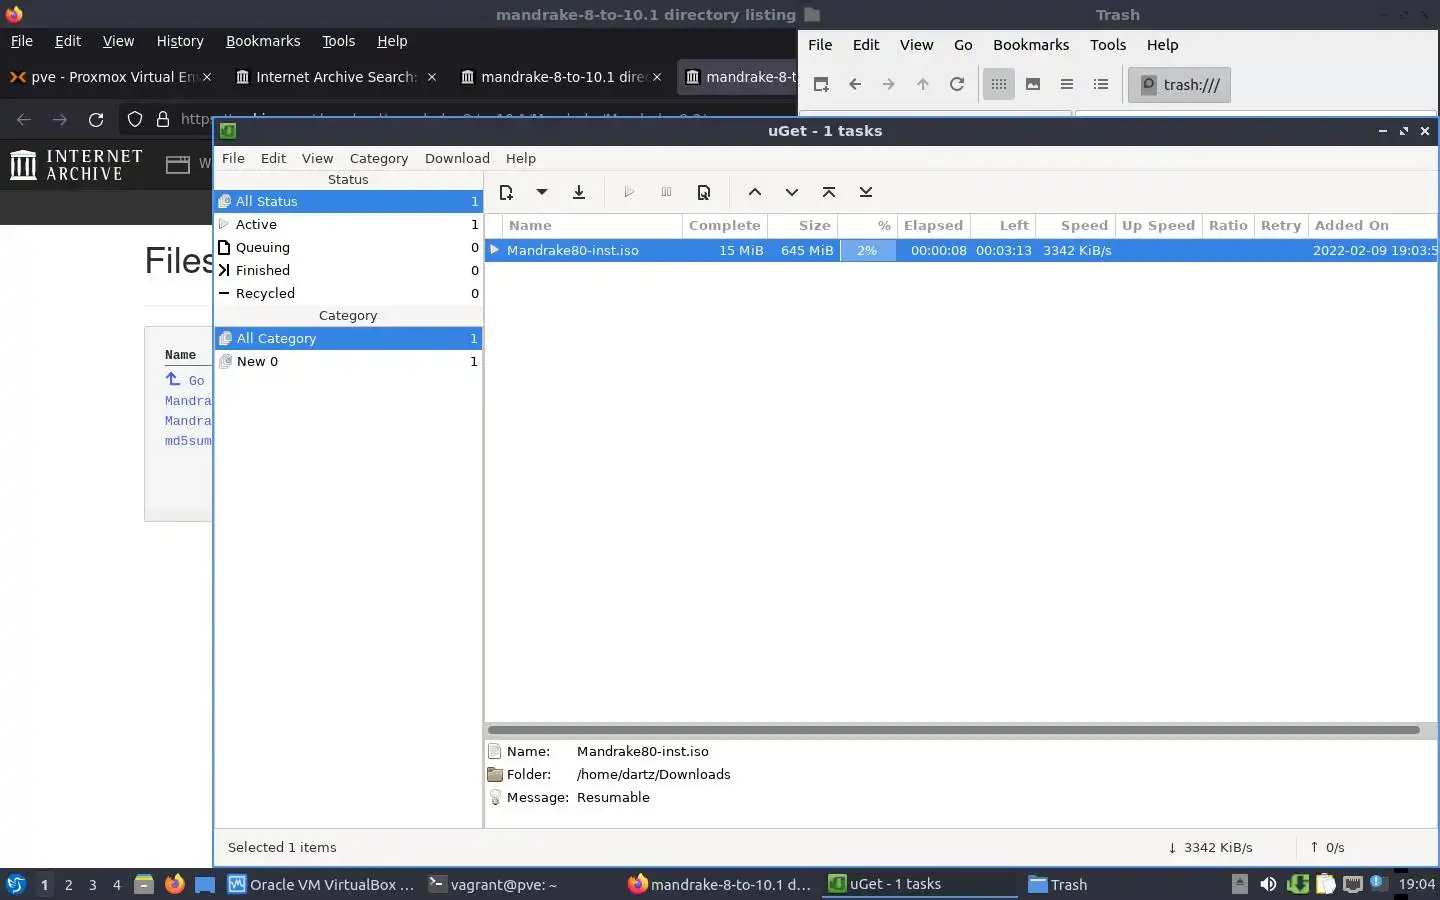Screen dimensions: 1440x900
Task: Sort by Added On column header
Action: 1372,225
